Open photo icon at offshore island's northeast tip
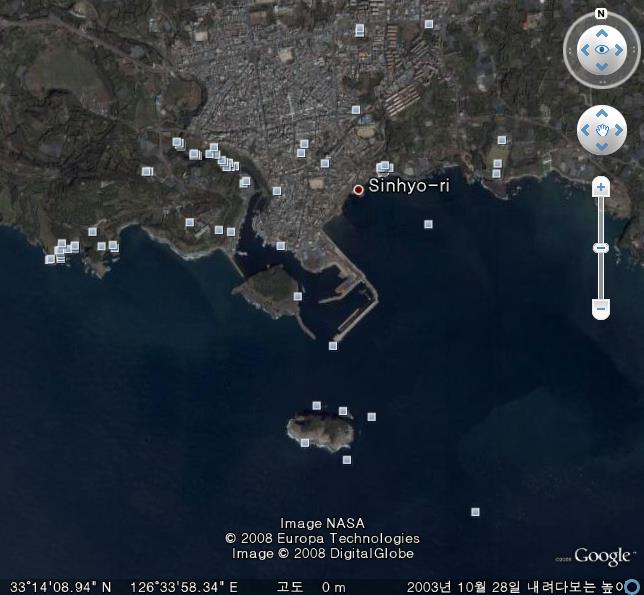Viewport: 644px width, 595px height. [343, 411]
